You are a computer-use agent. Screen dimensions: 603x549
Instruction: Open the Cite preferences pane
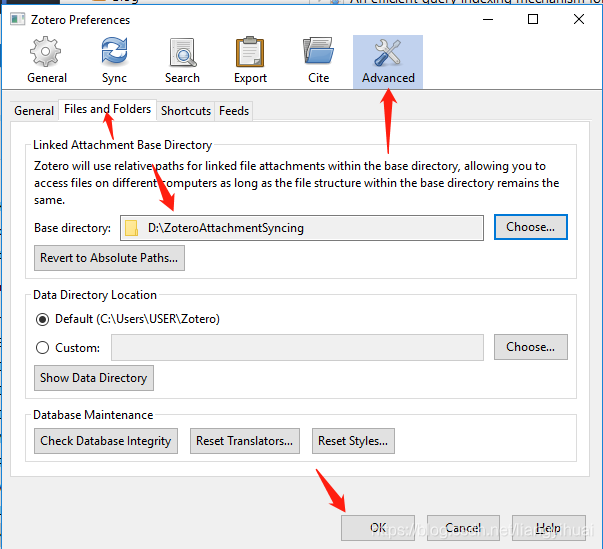pos(318,61)
